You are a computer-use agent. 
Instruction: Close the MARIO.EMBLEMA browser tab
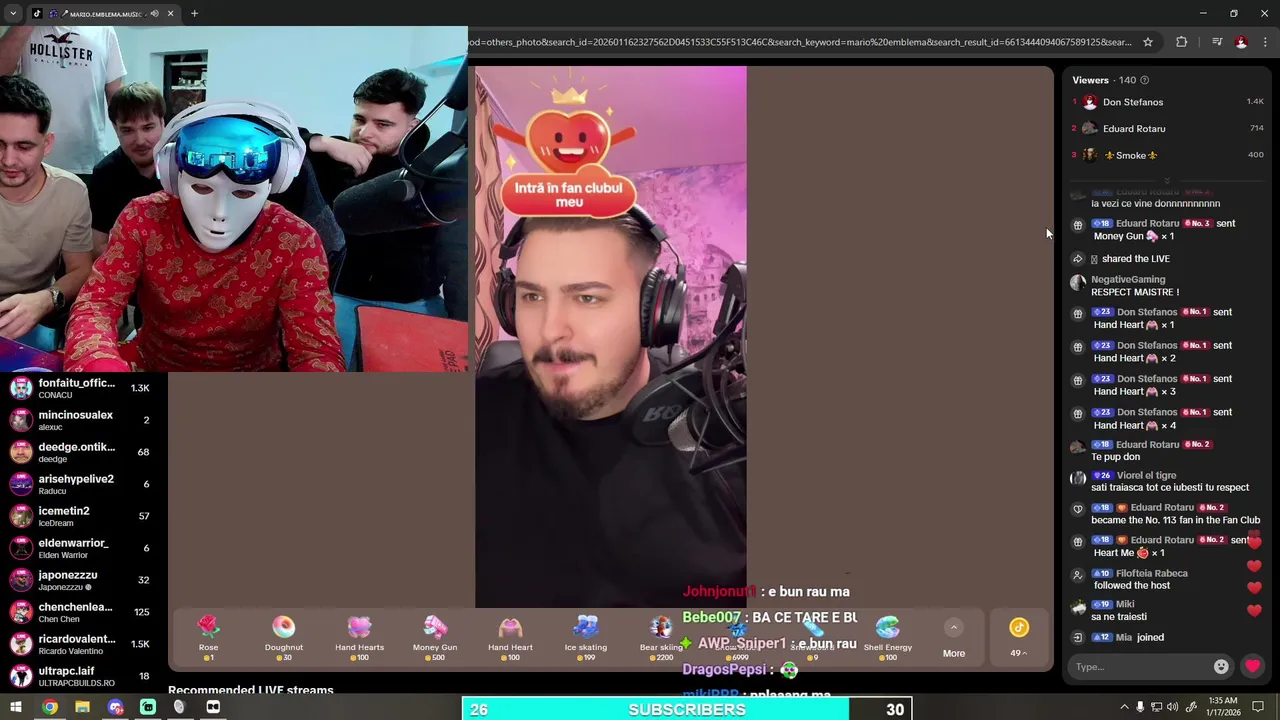pos(170,13)
